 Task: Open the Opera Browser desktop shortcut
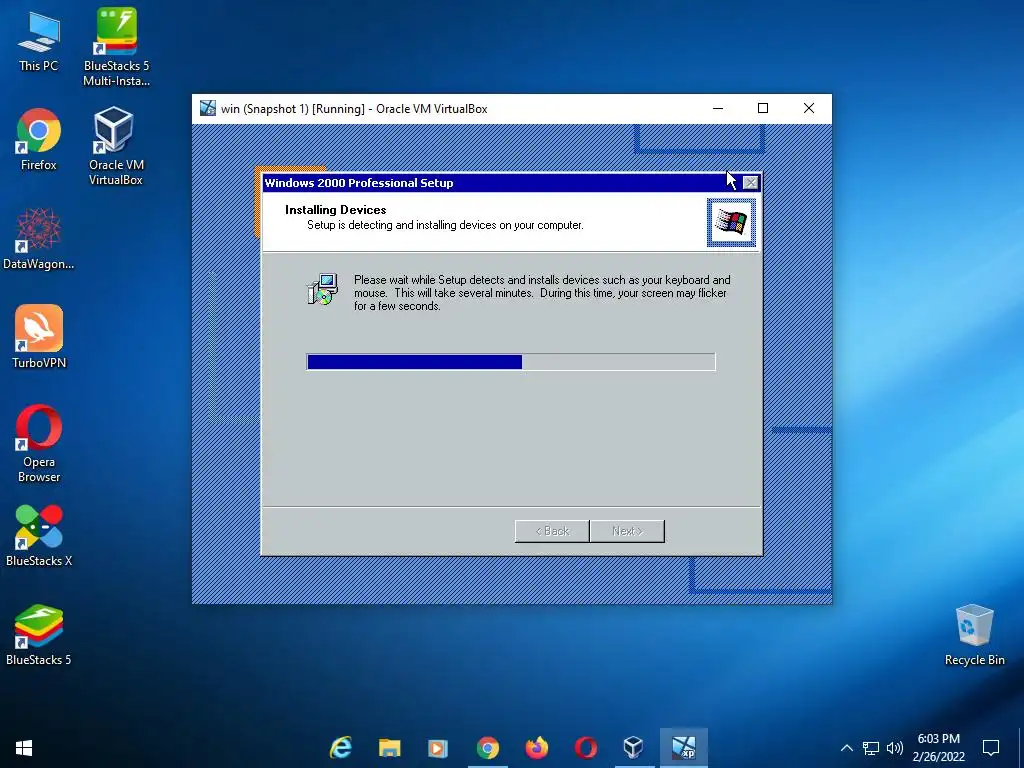pyautogui.click(x=39, y=443)
